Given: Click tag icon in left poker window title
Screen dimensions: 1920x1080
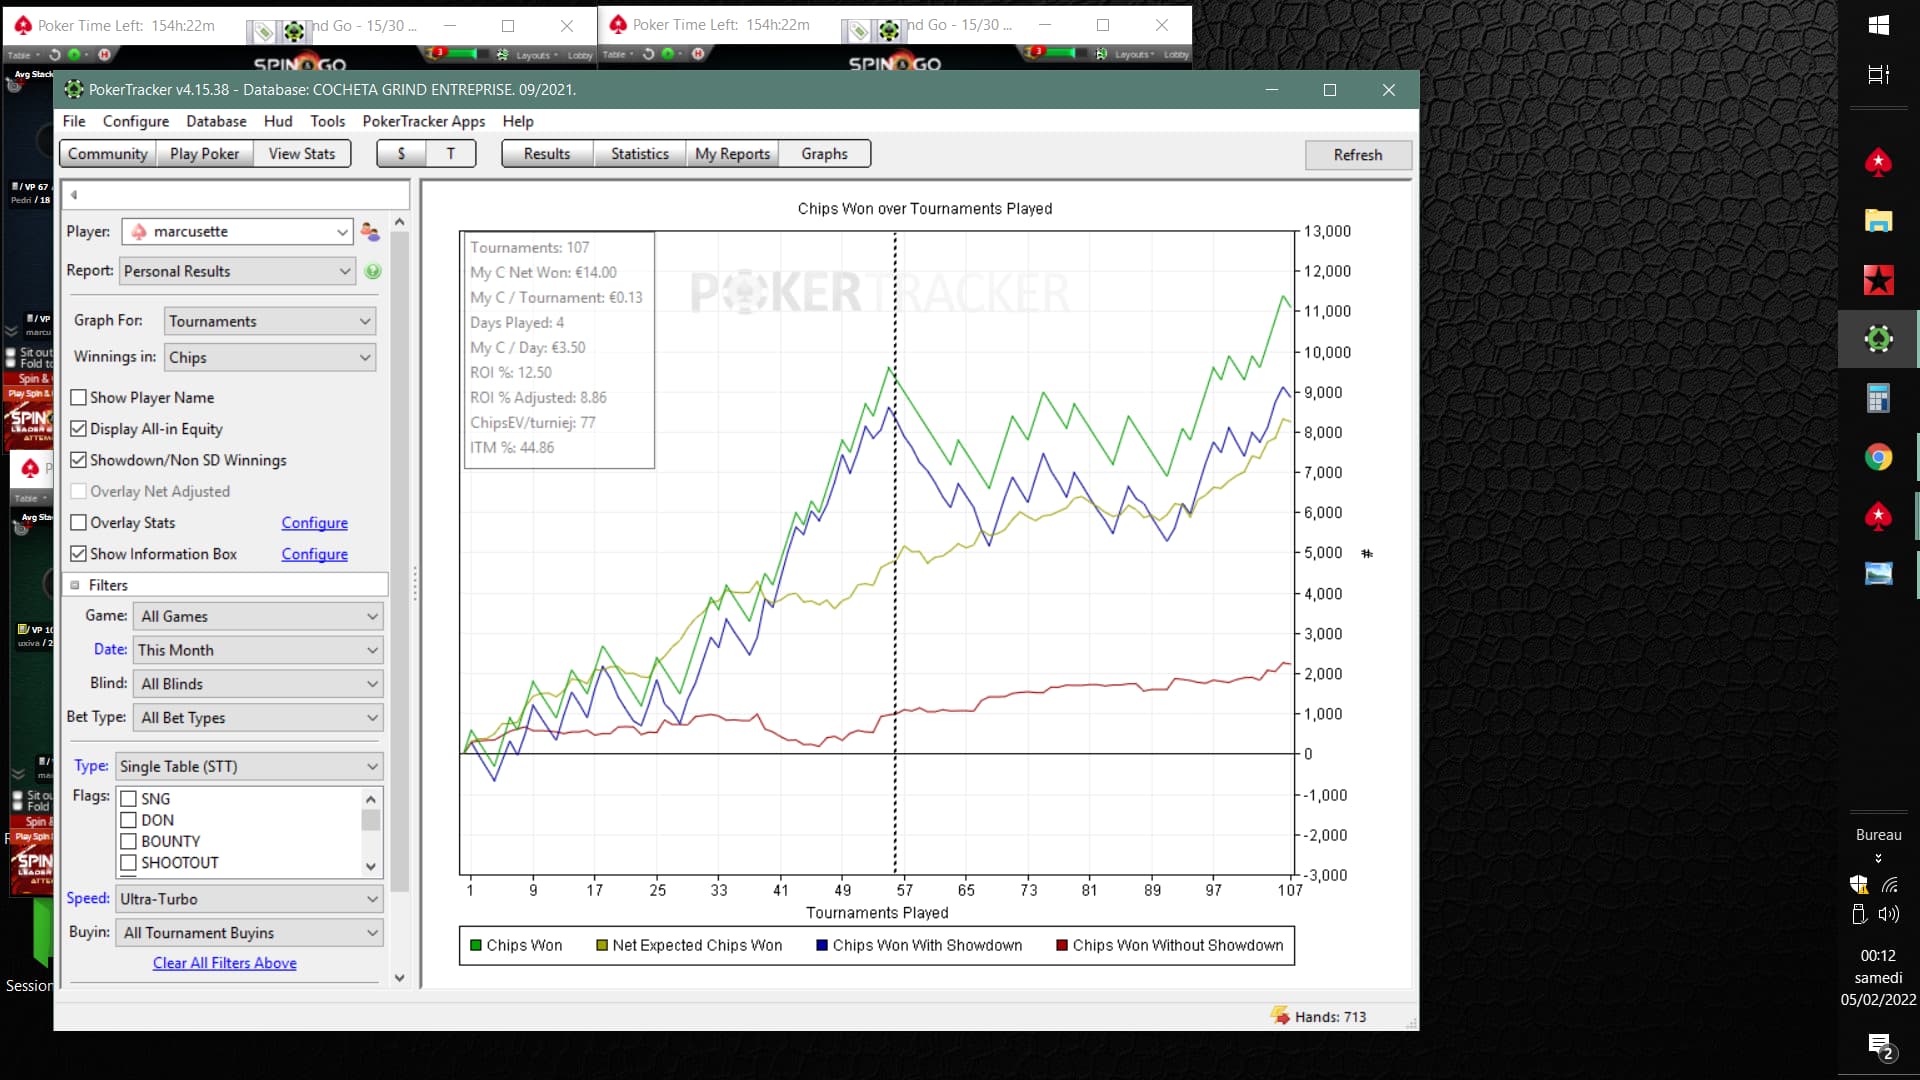Looking at the screenshot, I should pos(263,32).
